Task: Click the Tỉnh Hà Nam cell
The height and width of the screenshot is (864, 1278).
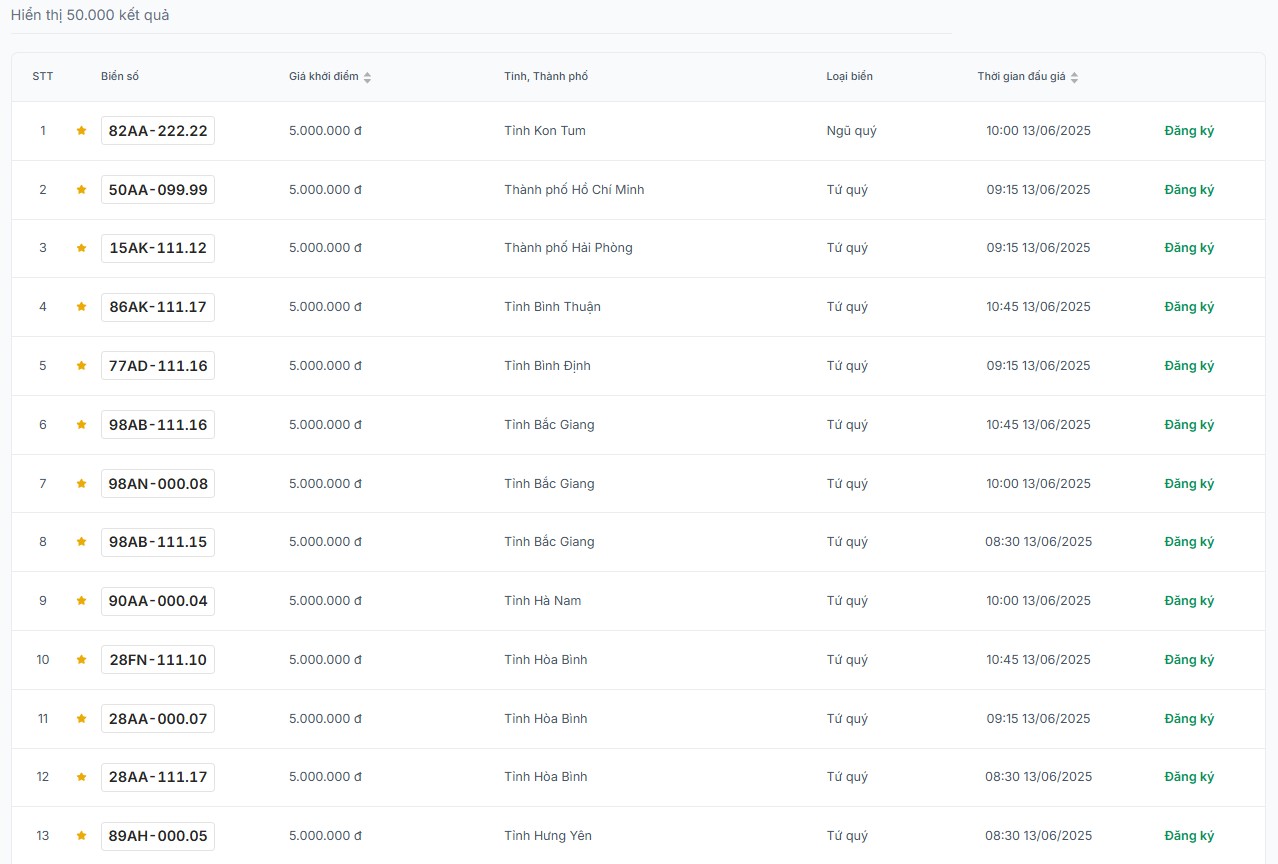Action: coord(542,601)
